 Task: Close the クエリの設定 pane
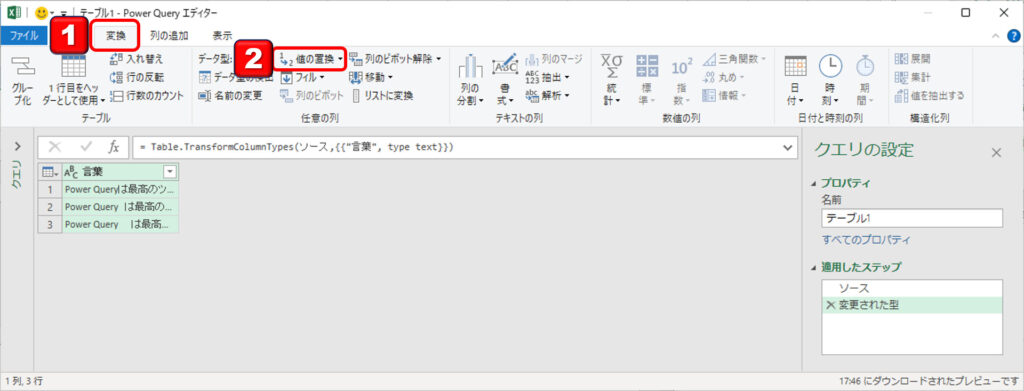click(x=996, y=153)
